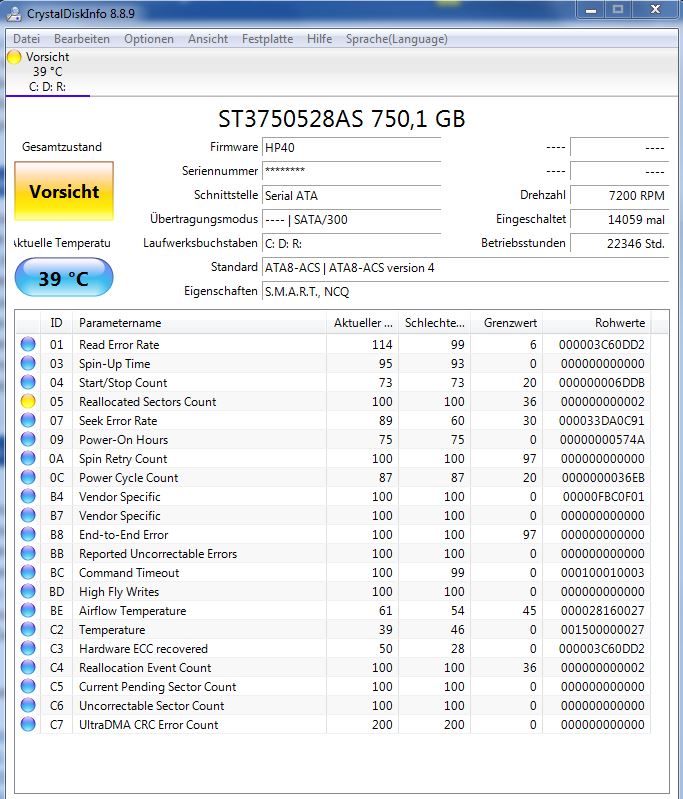This screenshot has width=683, height=799.
Task: Click blue status orb for Power Cycle Count
Action: (28, 477)
